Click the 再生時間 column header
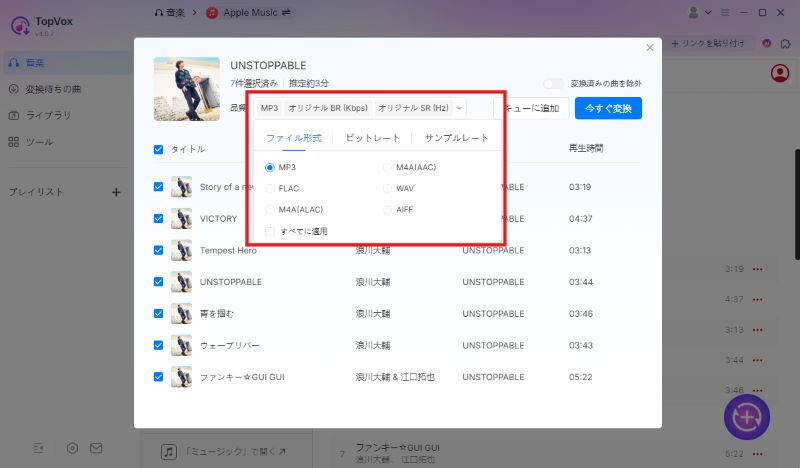 (x=586, y=148)
